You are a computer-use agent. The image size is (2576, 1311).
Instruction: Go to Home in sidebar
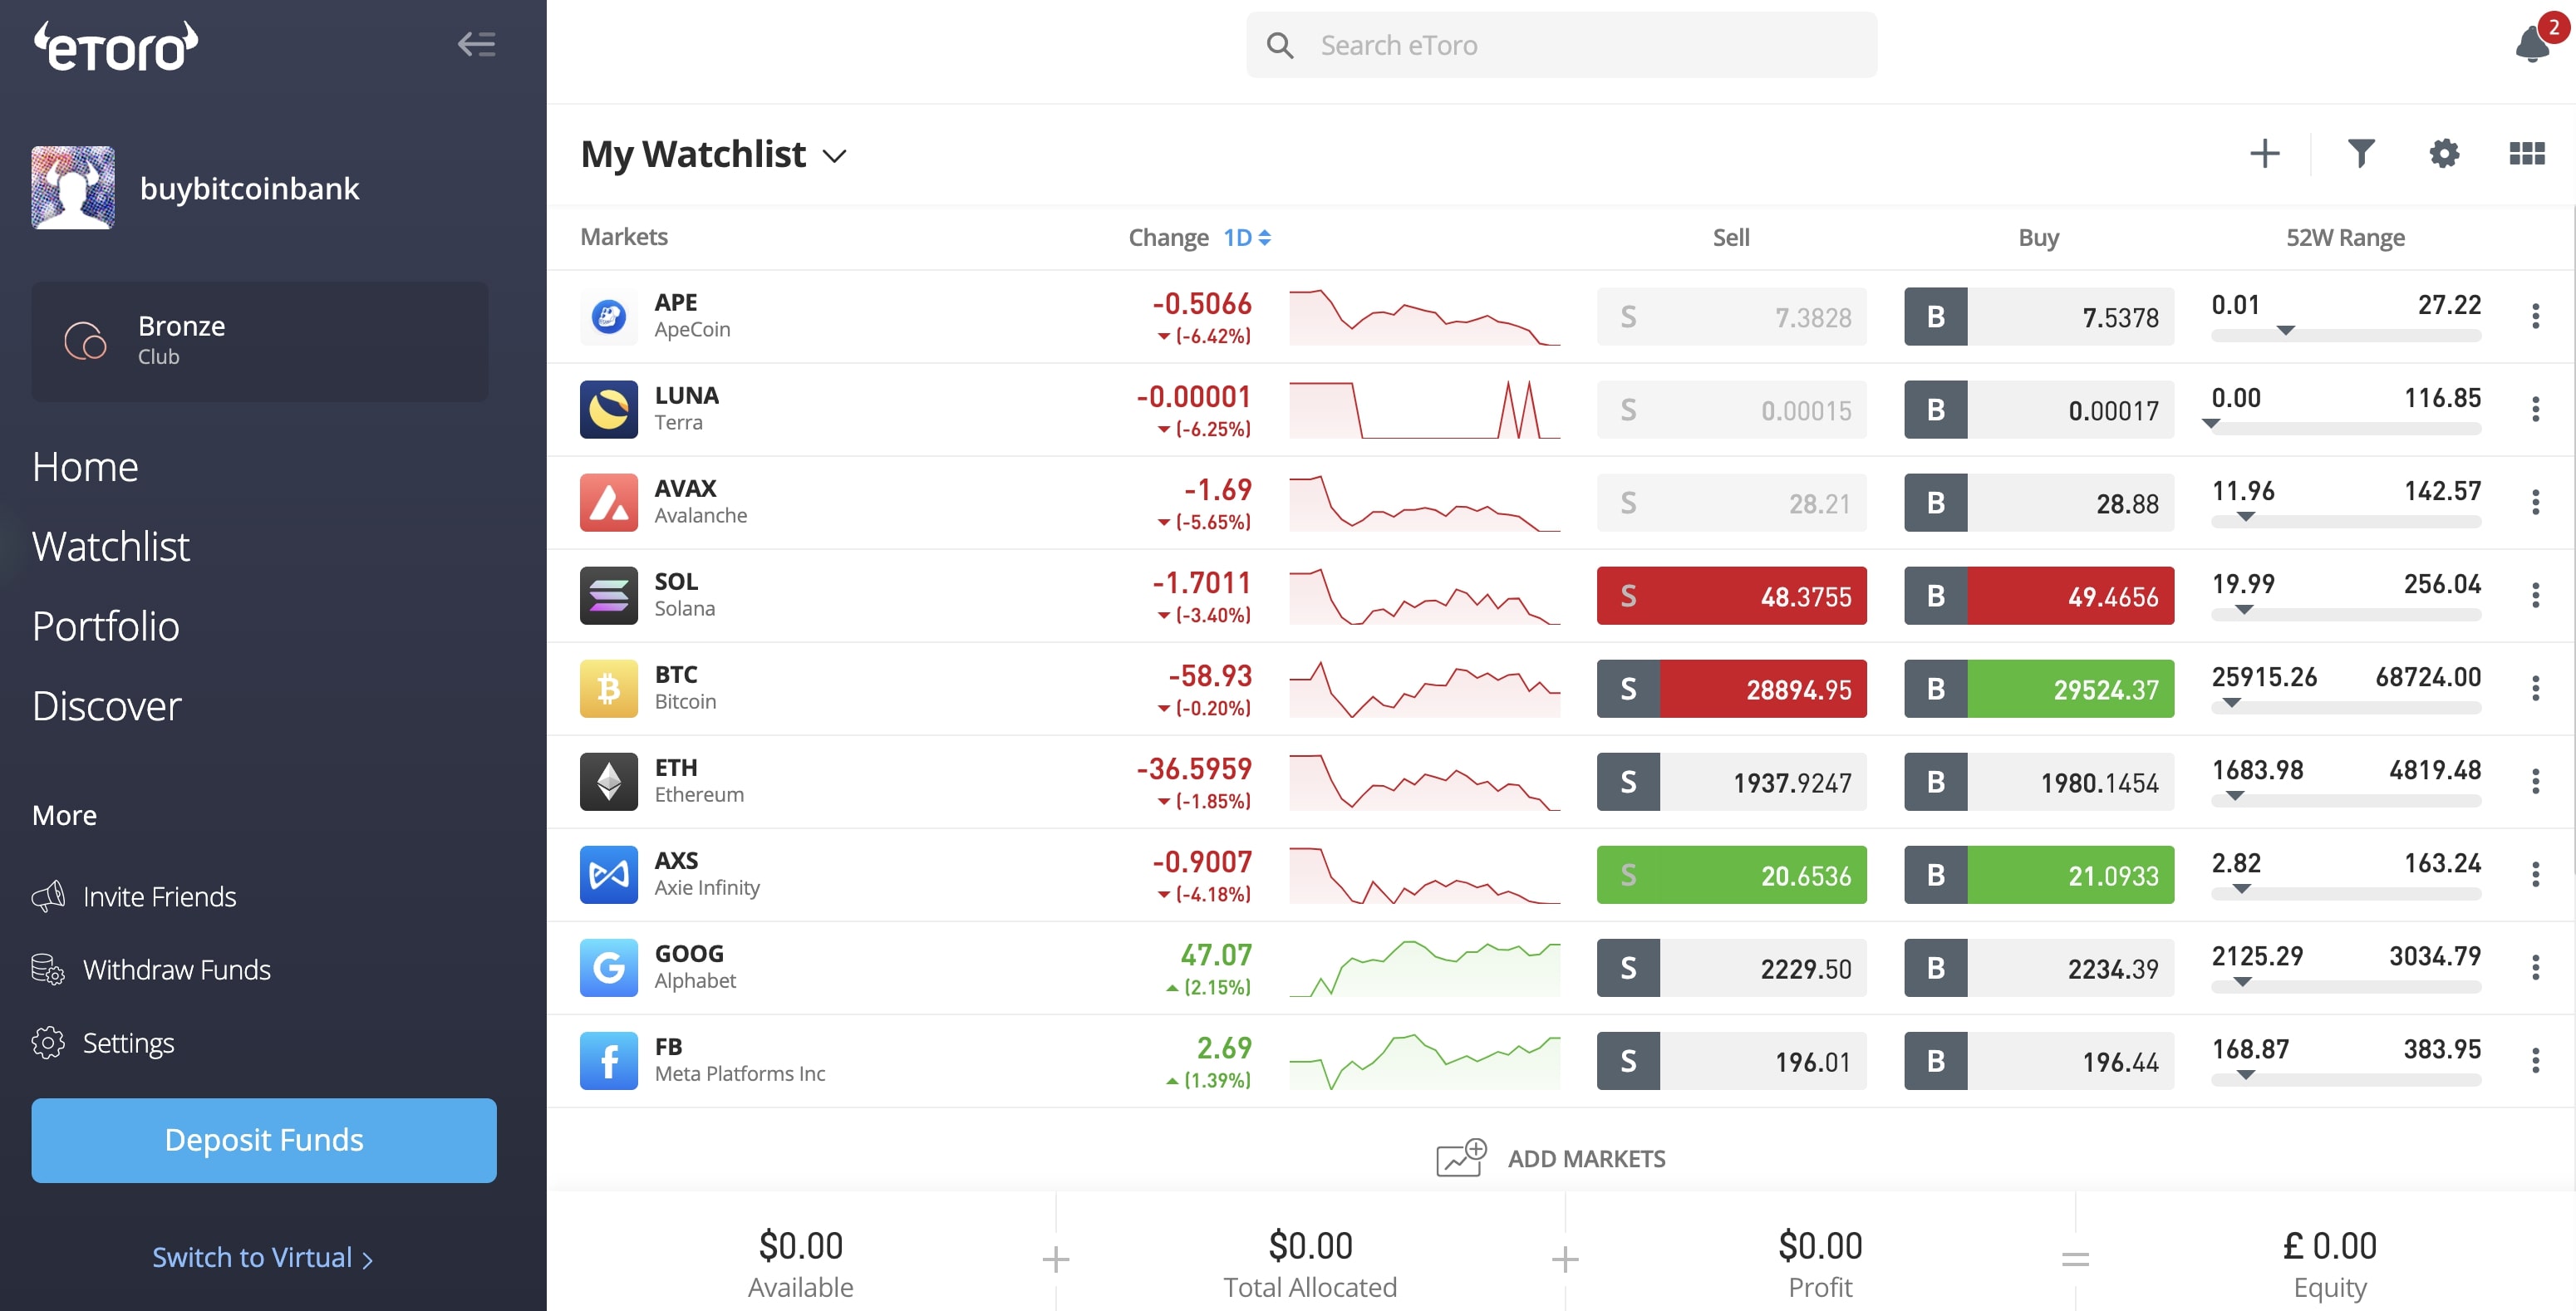coord(85,467)
